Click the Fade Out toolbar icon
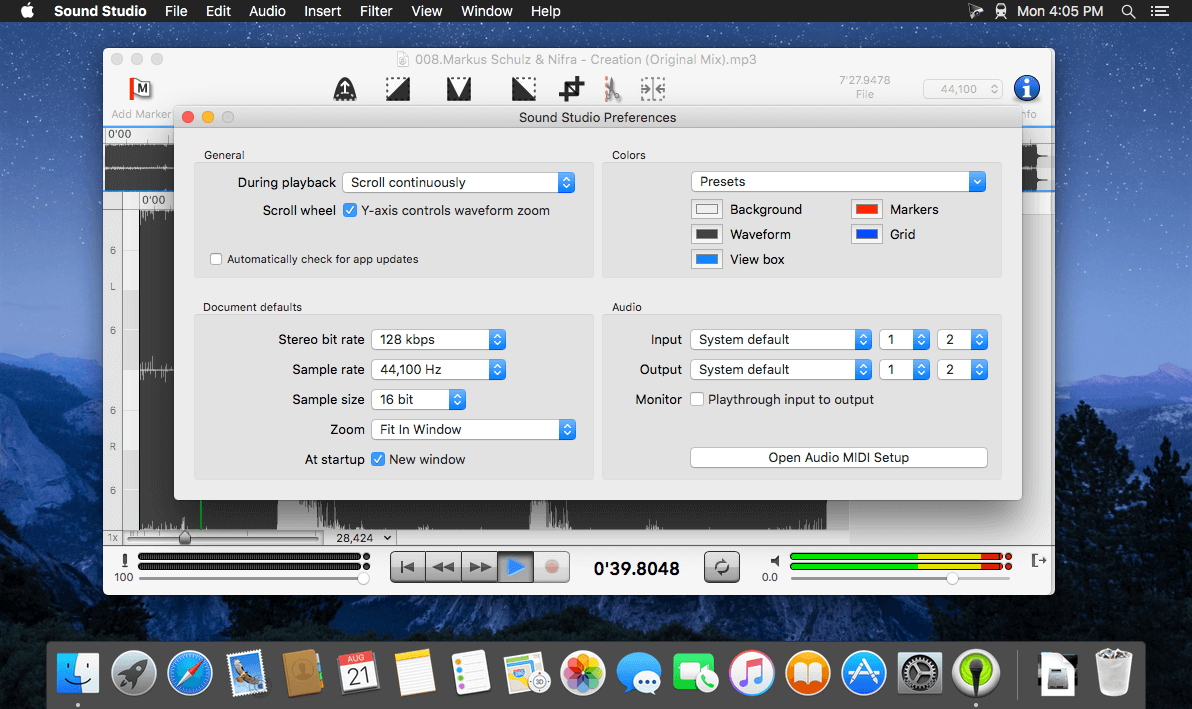This screenshot has height=709, width=1192. coord(523,89)
